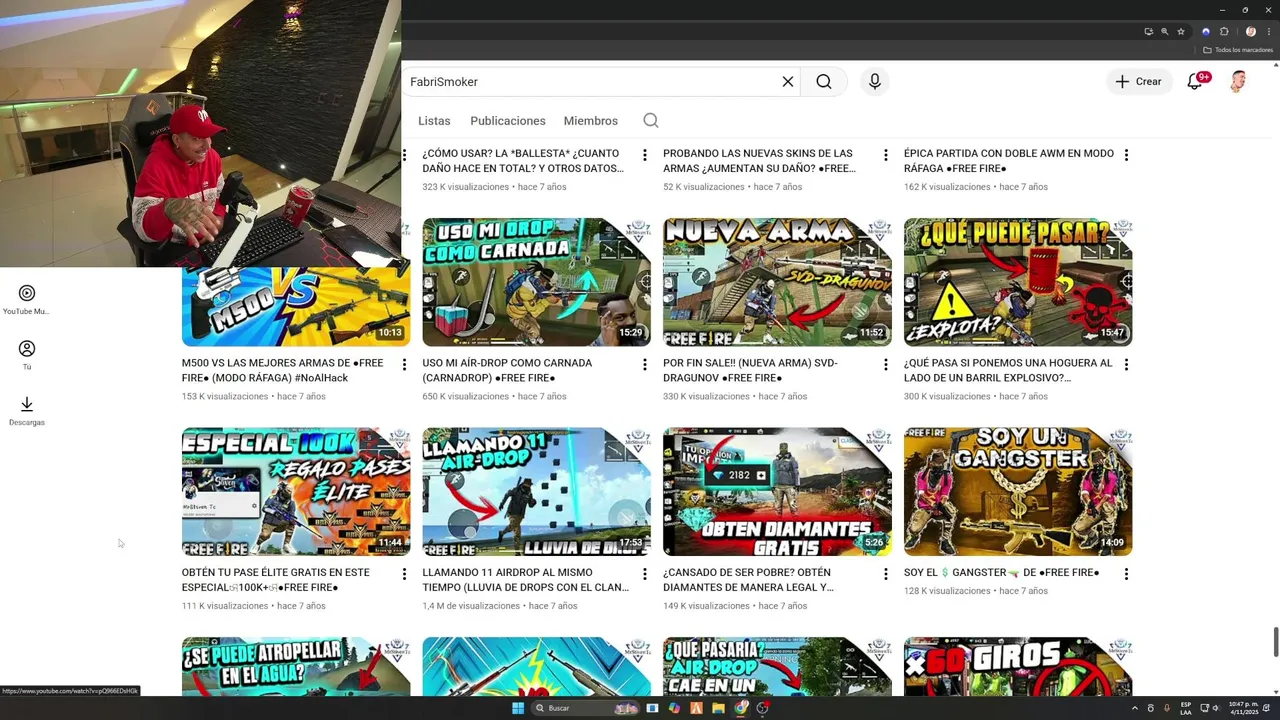Screen dimensions: 1280x720
Task: Open options for SOY EL GANGSTER video
Action: (1127, 574)
